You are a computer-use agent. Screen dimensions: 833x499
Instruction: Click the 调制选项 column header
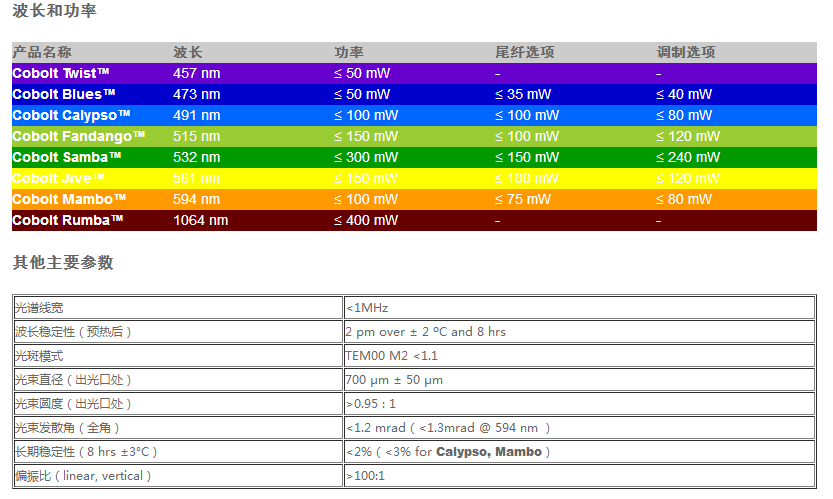686,52
